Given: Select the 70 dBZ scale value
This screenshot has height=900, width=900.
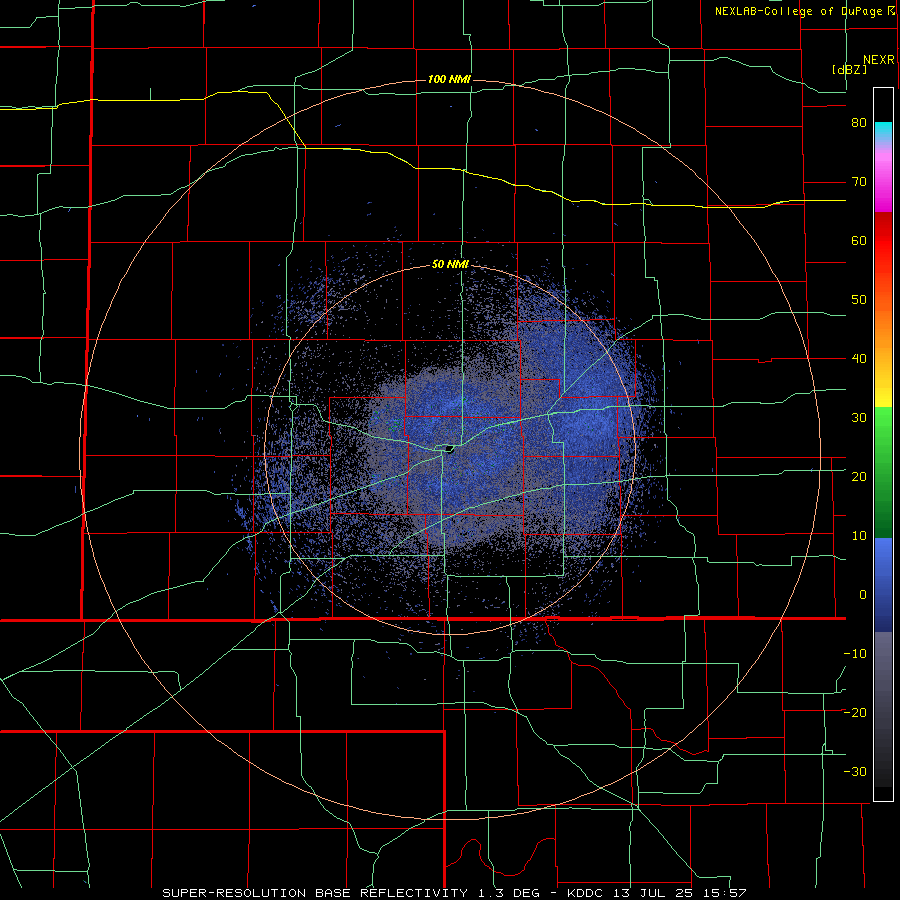Looking at the screenshot, I should coord(859,182).
